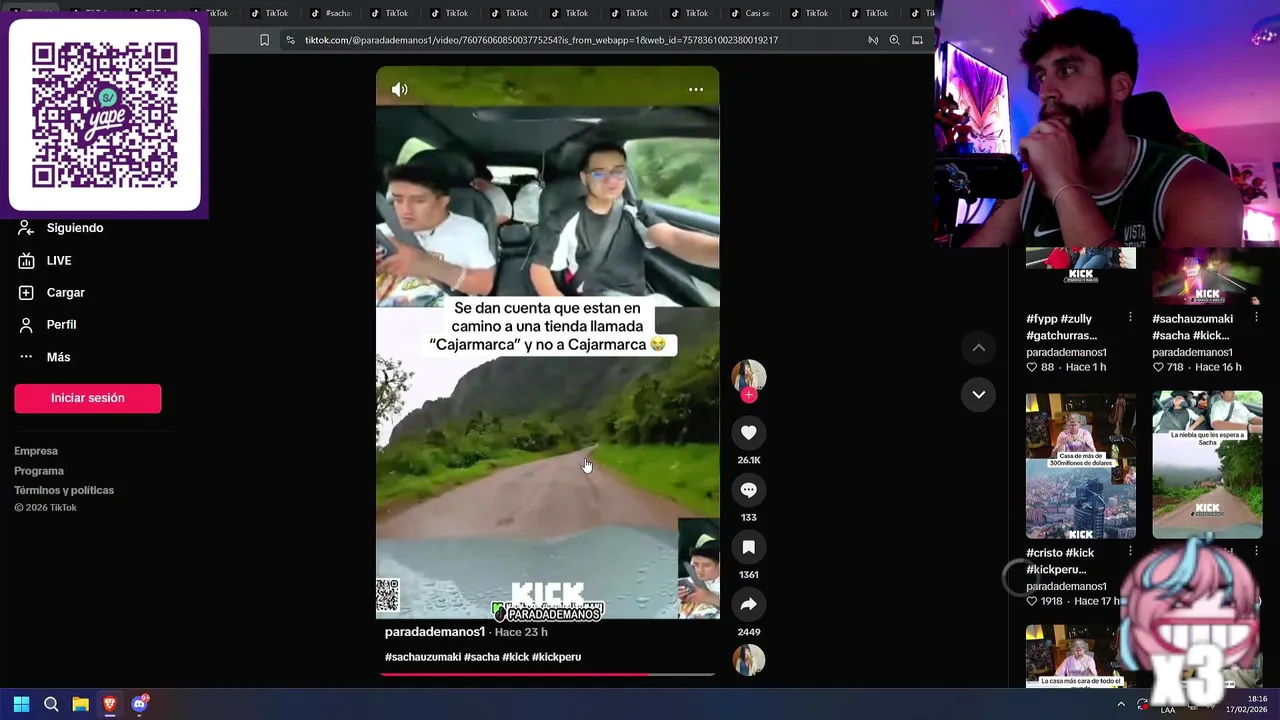
Task: Expand the Programa footer section
Action: tap(39, 471)
